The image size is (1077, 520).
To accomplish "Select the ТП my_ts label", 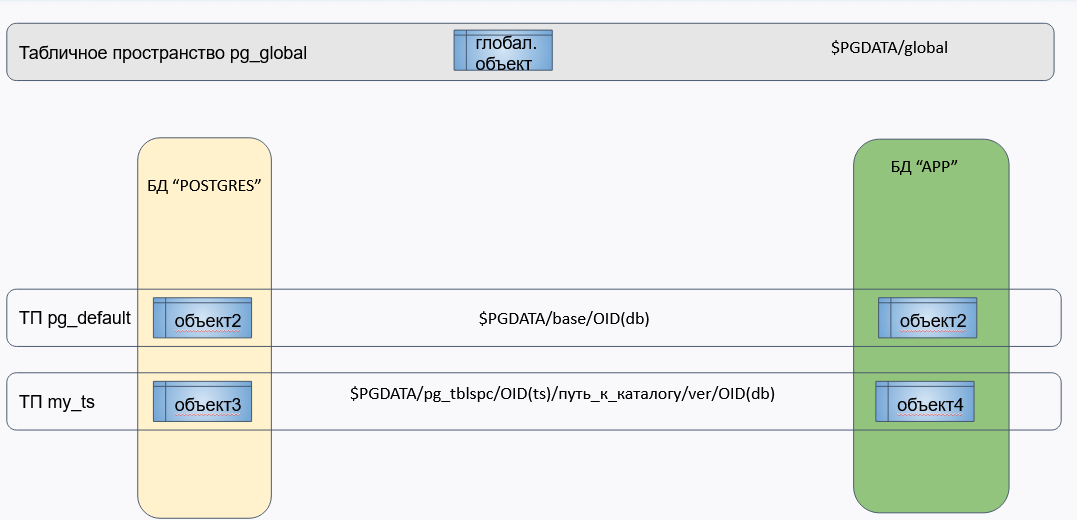I will point(57,402).
